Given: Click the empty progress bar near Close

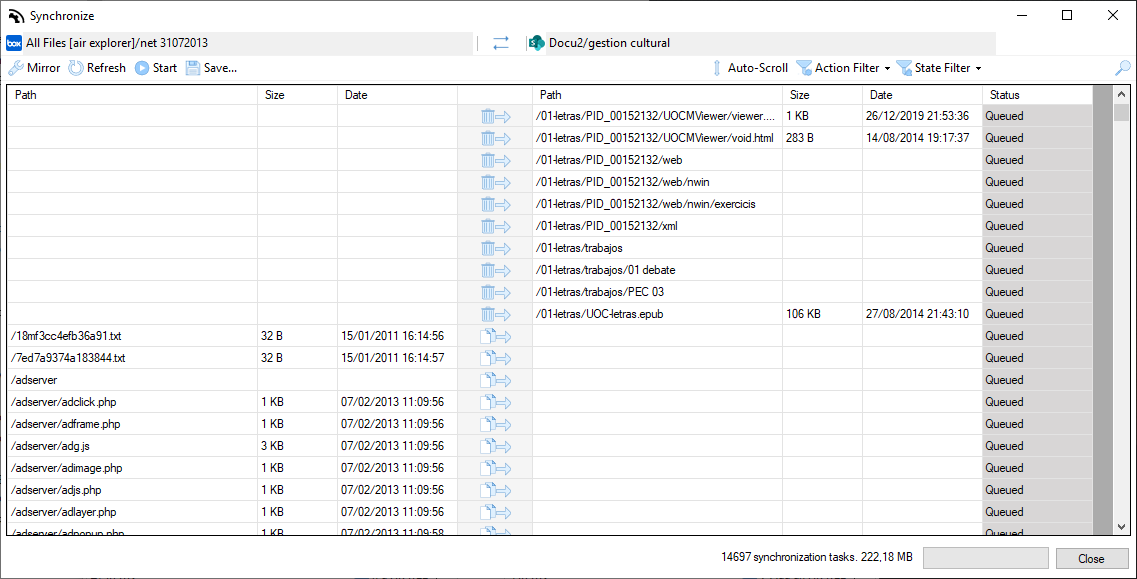Looking at the screenshot, I should 985,557.
